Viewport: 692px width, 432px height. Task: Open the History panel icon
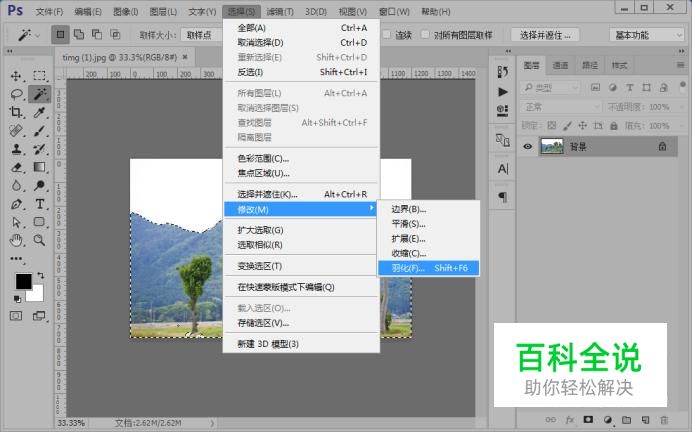coord(503,71)
